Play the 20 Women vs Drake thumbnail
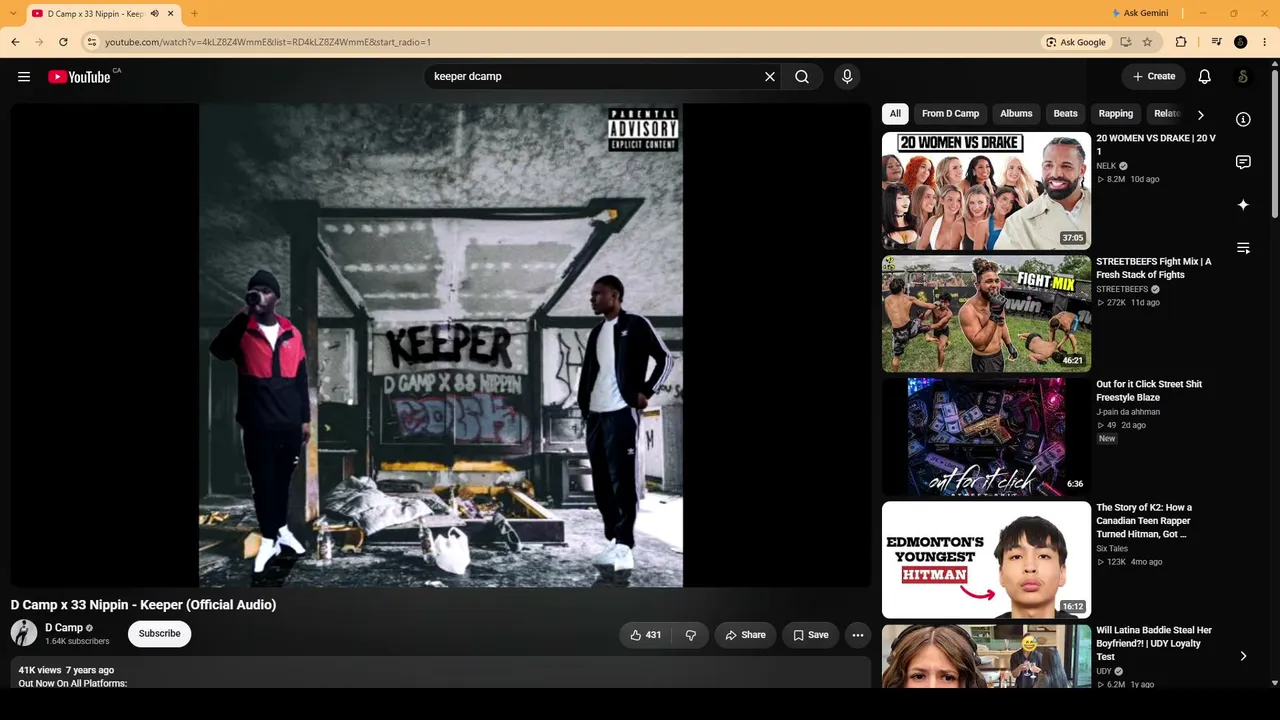 [x=986, y=191]
